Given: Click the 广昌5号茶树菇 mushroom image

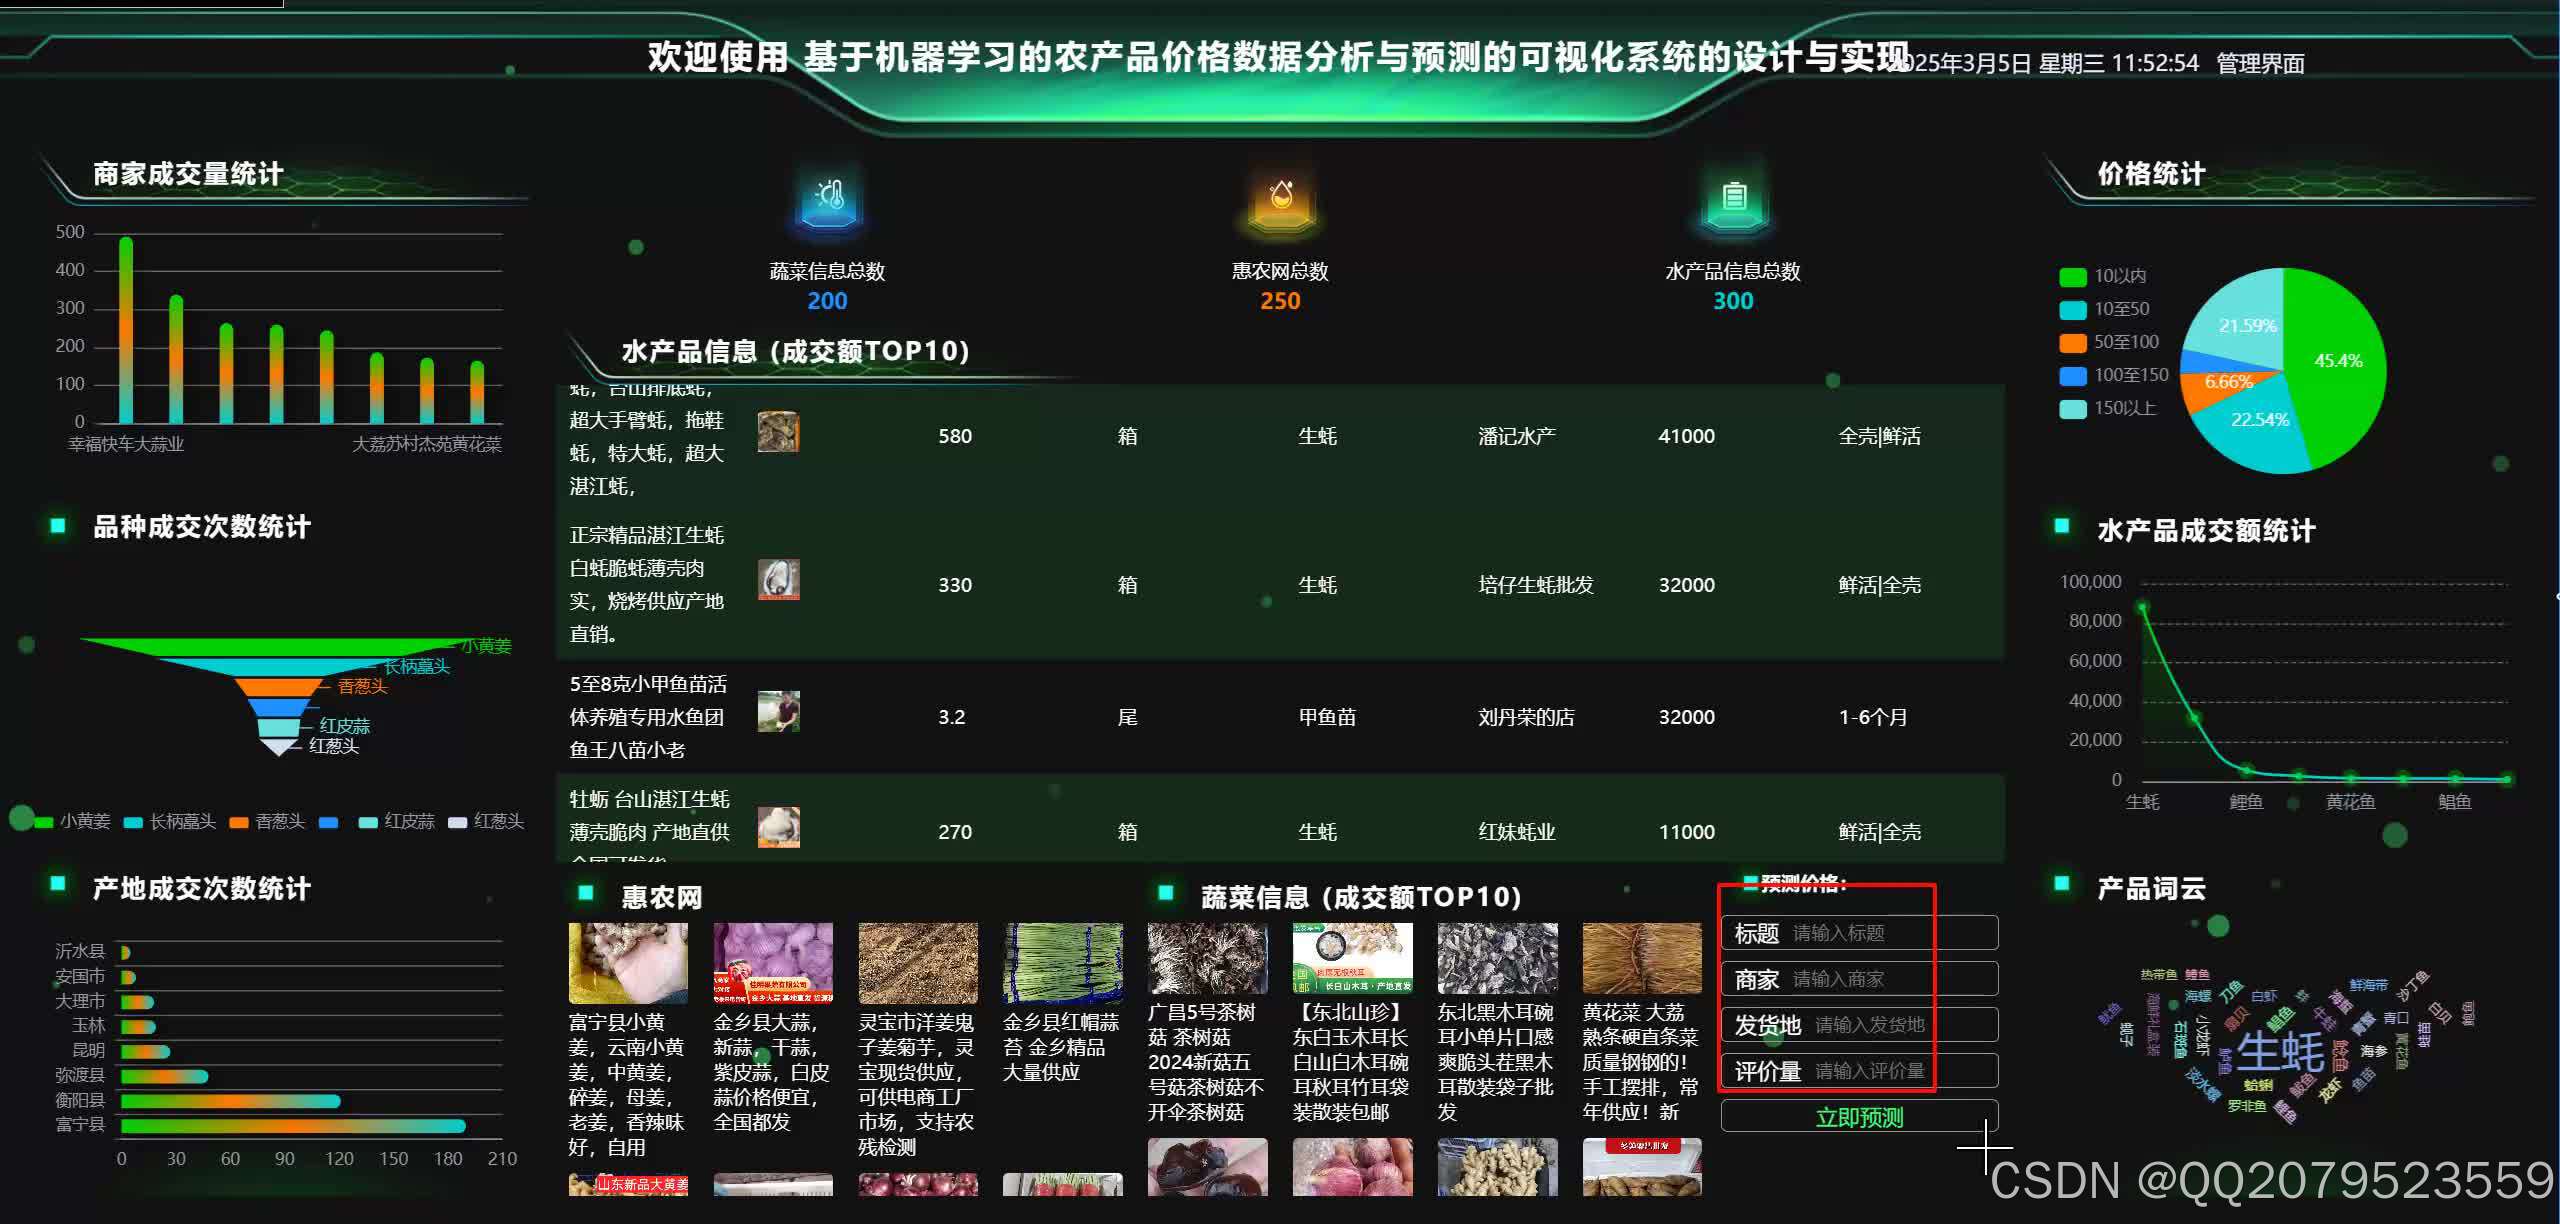Looking at the screenshot, I should tap(1207, 958).
